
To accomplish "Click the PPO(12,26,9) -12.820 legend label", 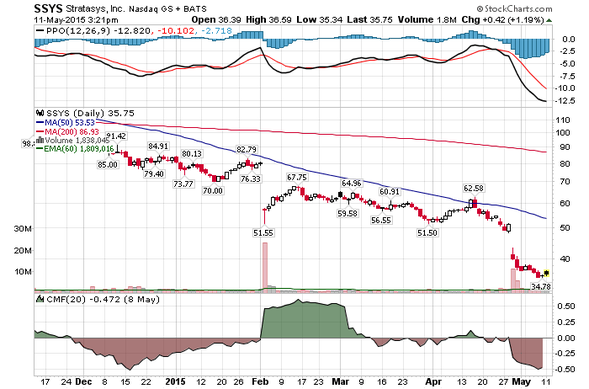I will 98,31.
